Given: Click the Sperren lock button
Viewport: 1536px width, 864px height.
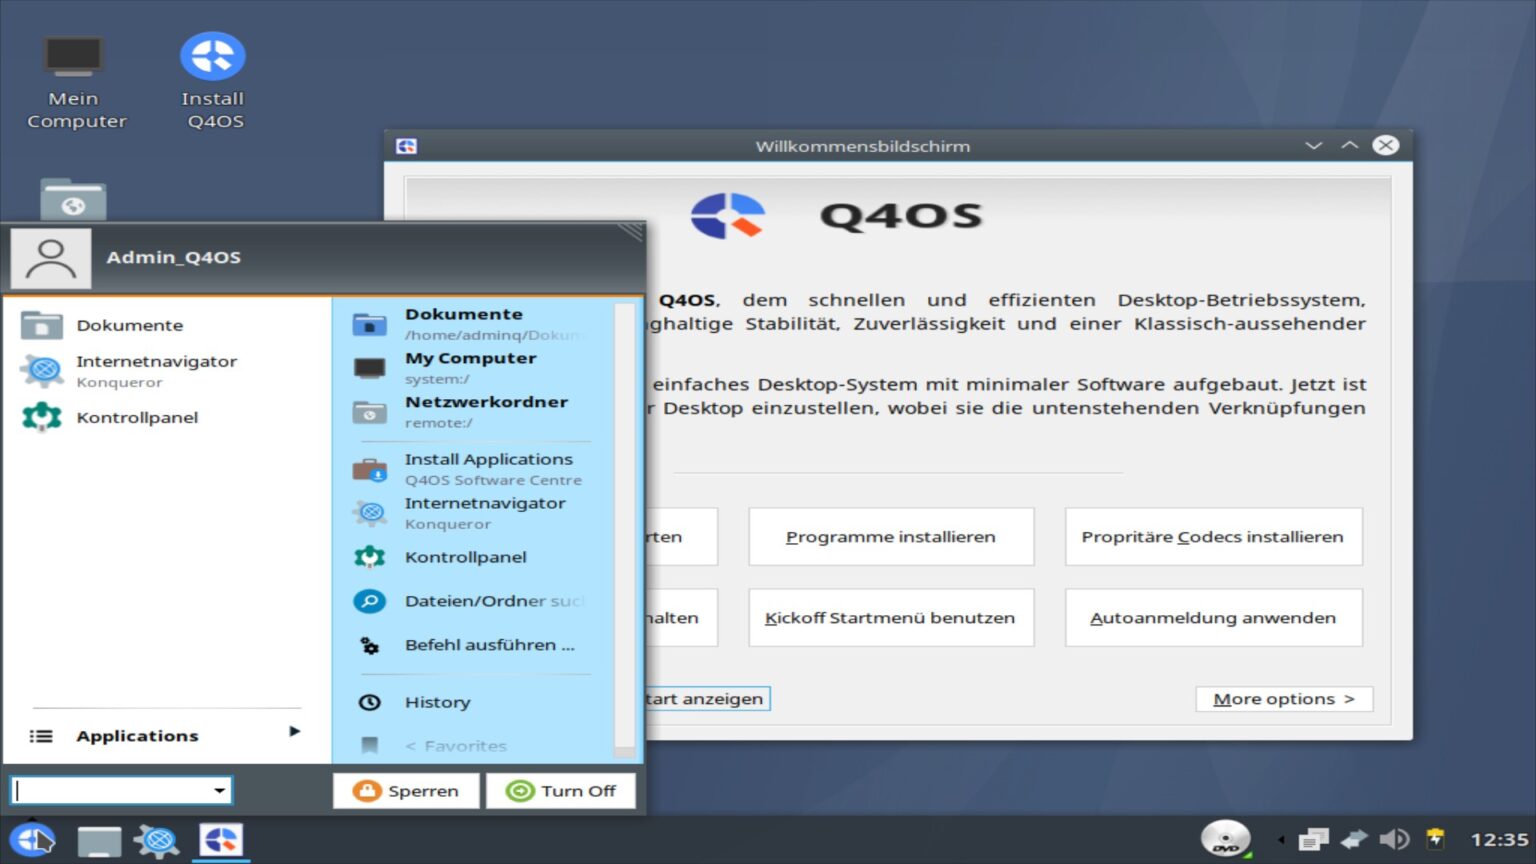Looking at the screenshot, I should (406, 791).
